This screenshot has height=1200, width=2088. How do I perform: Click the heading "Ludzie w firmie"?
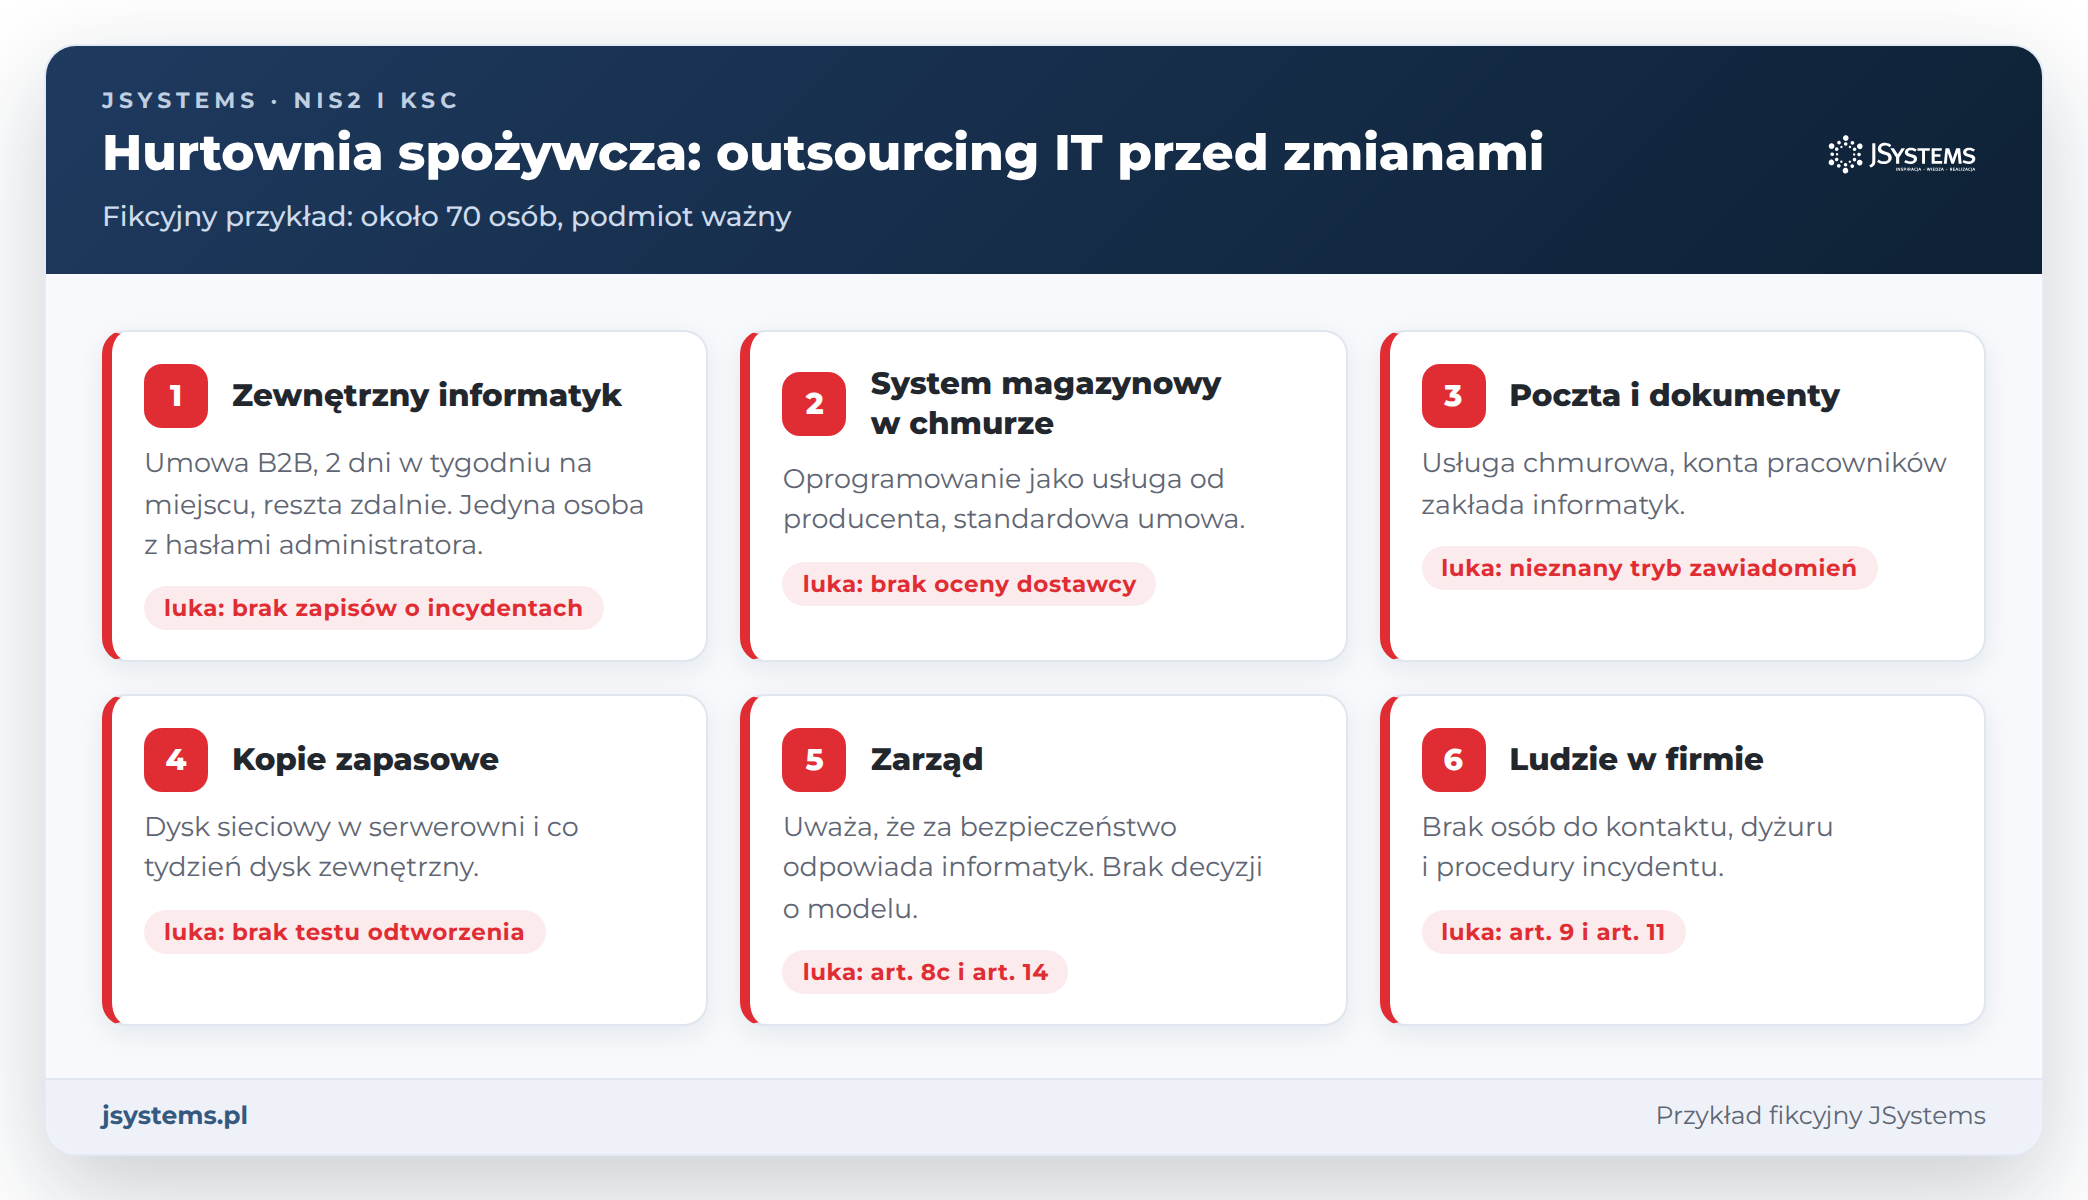1636,760
